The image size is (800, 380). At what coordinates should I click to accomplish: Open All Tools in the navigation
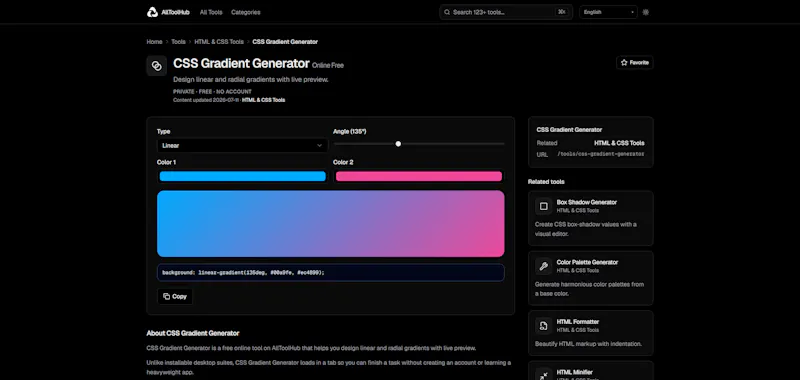211,12
